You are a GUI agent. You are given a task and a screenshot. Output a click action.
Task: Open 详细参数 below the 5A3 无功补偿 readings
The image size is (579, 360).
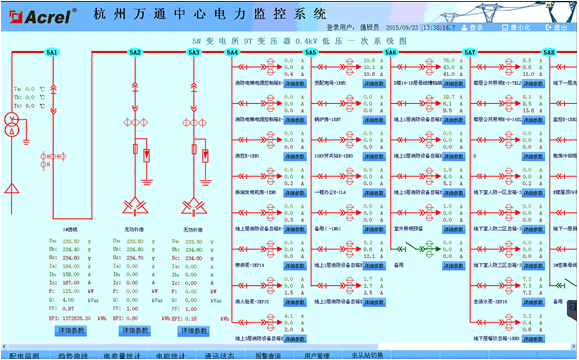[193, 331]
